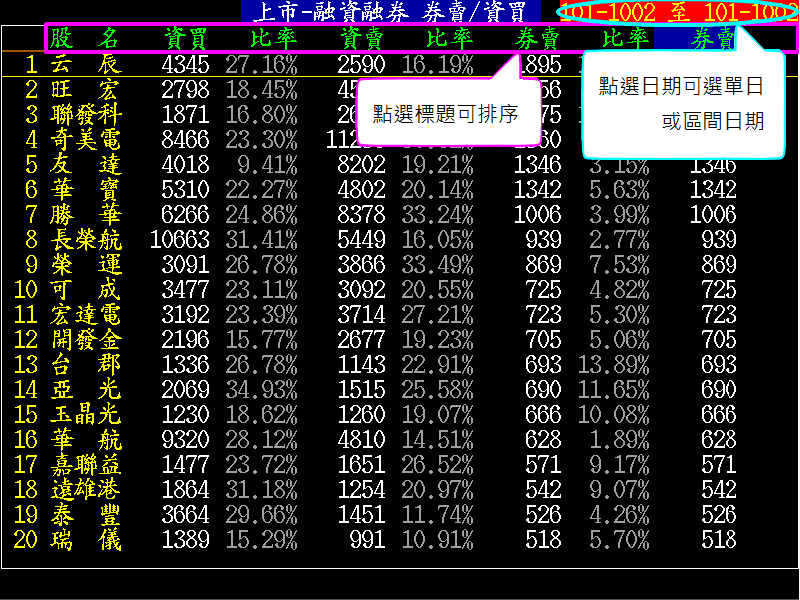The height and width of the screenshot is (600, 800).
Task: Select the last row stock 瑞儀
Action: tap(85, 539)
